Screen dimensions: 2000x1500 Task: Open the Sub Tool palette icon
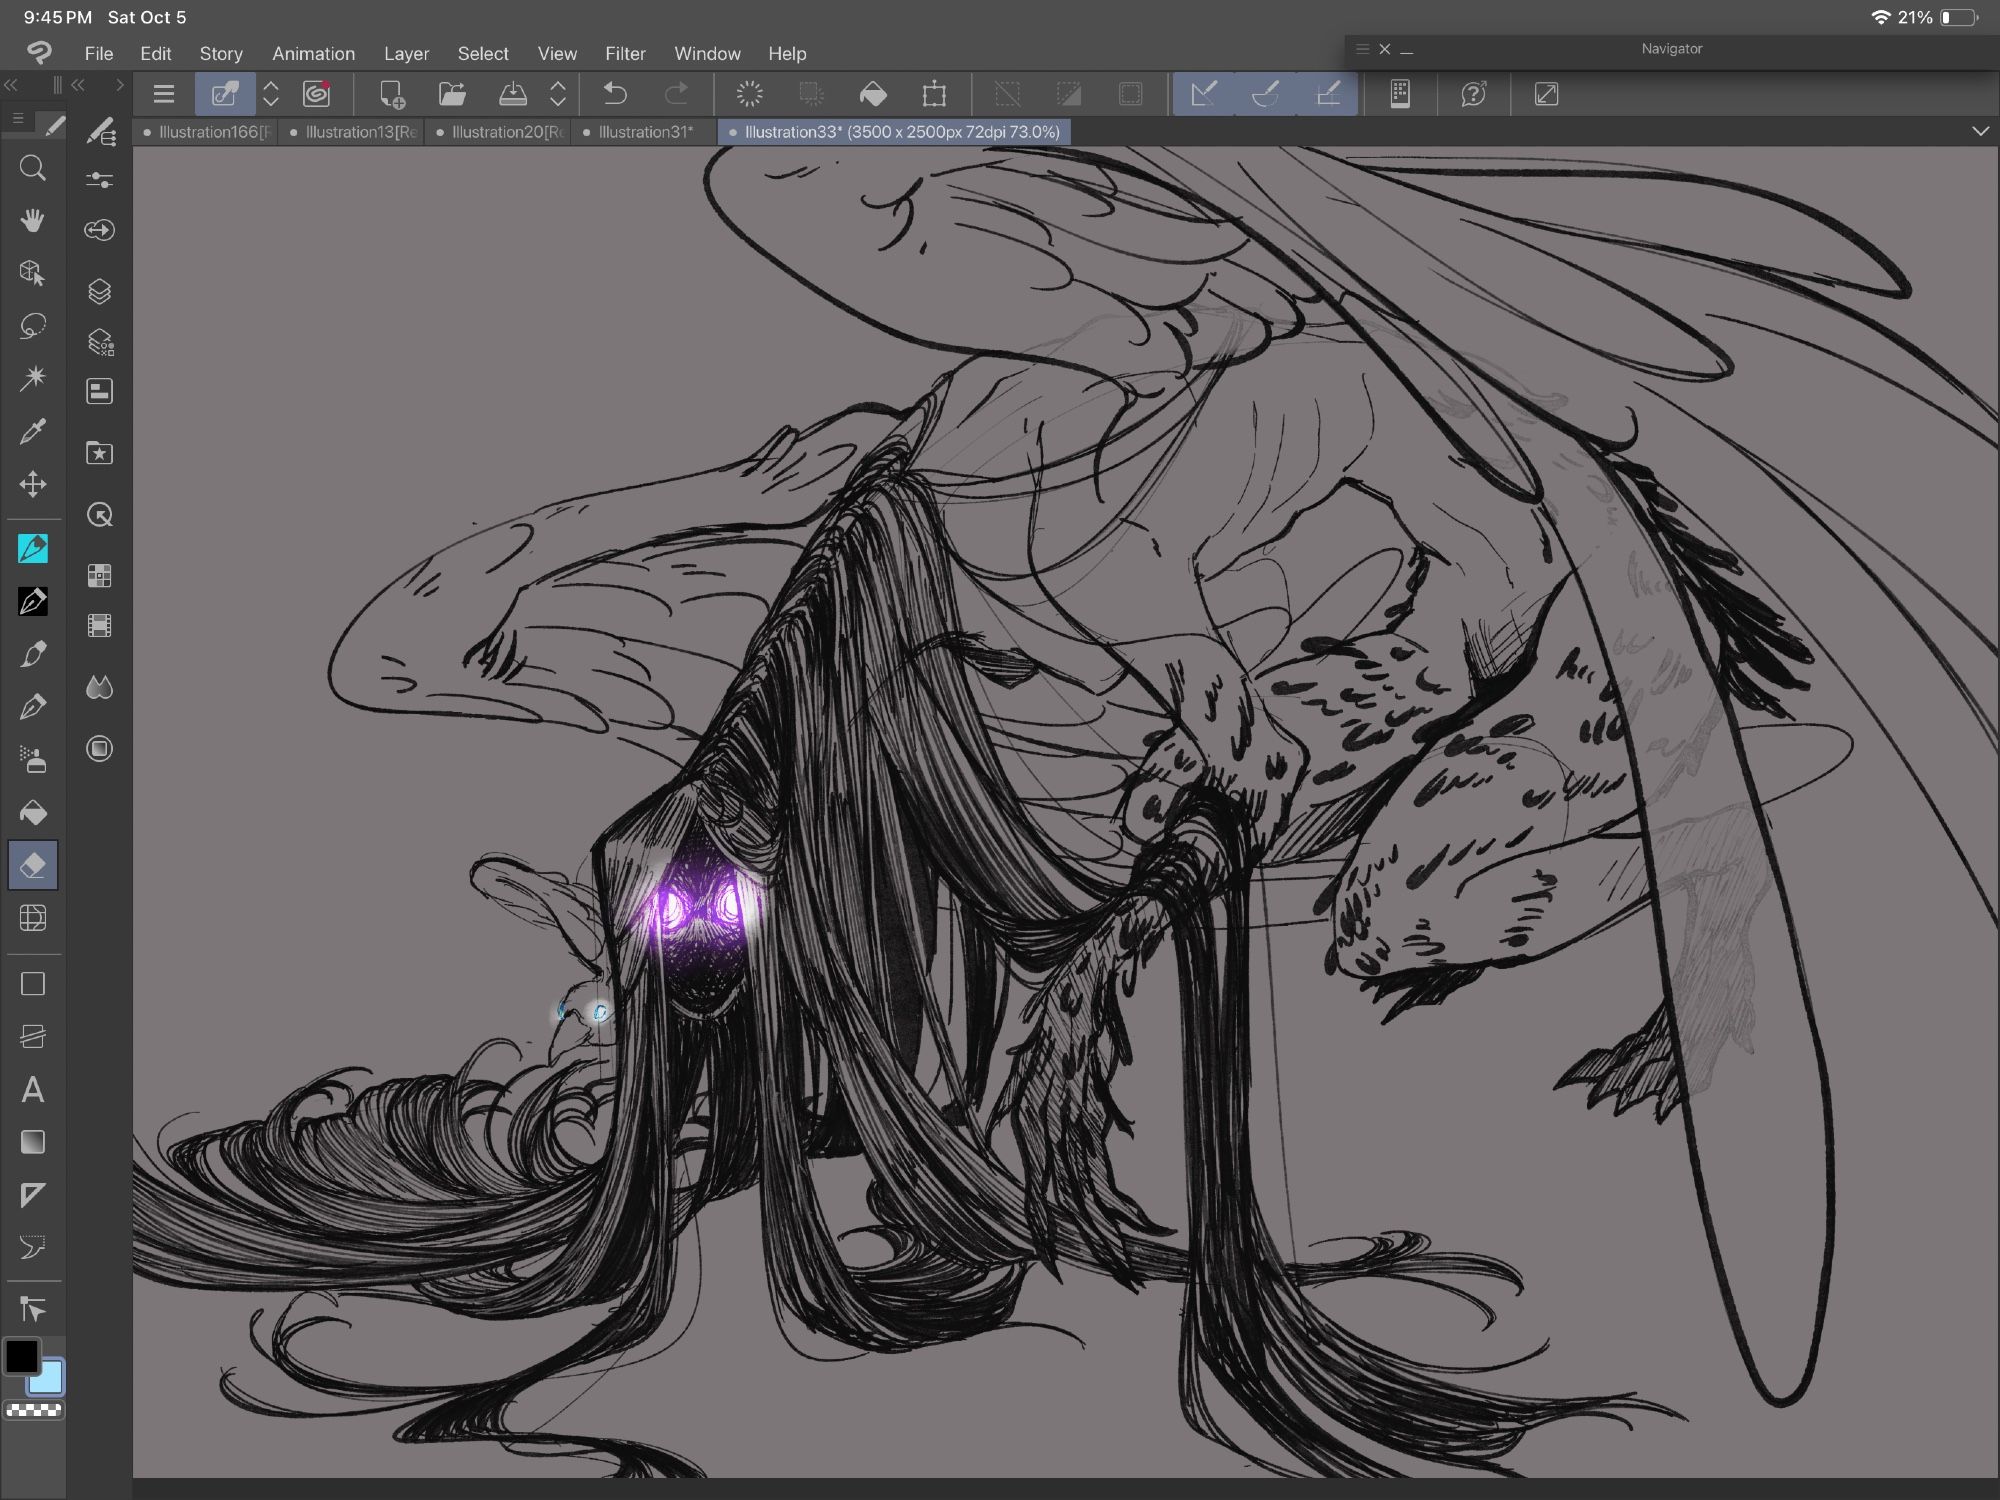tap(100, 130)
